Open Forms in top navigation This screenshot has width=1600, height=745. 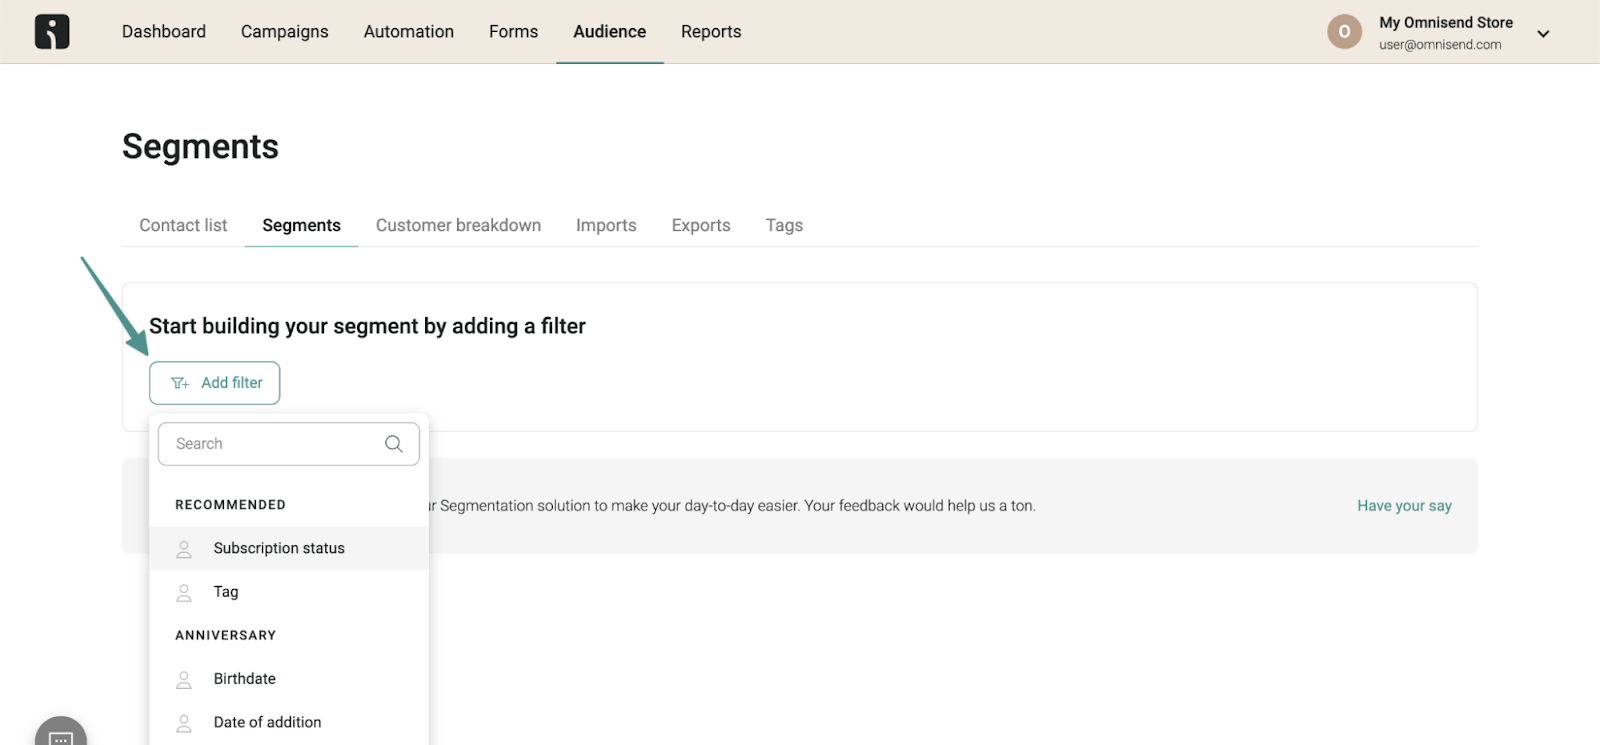coord(514,32)
